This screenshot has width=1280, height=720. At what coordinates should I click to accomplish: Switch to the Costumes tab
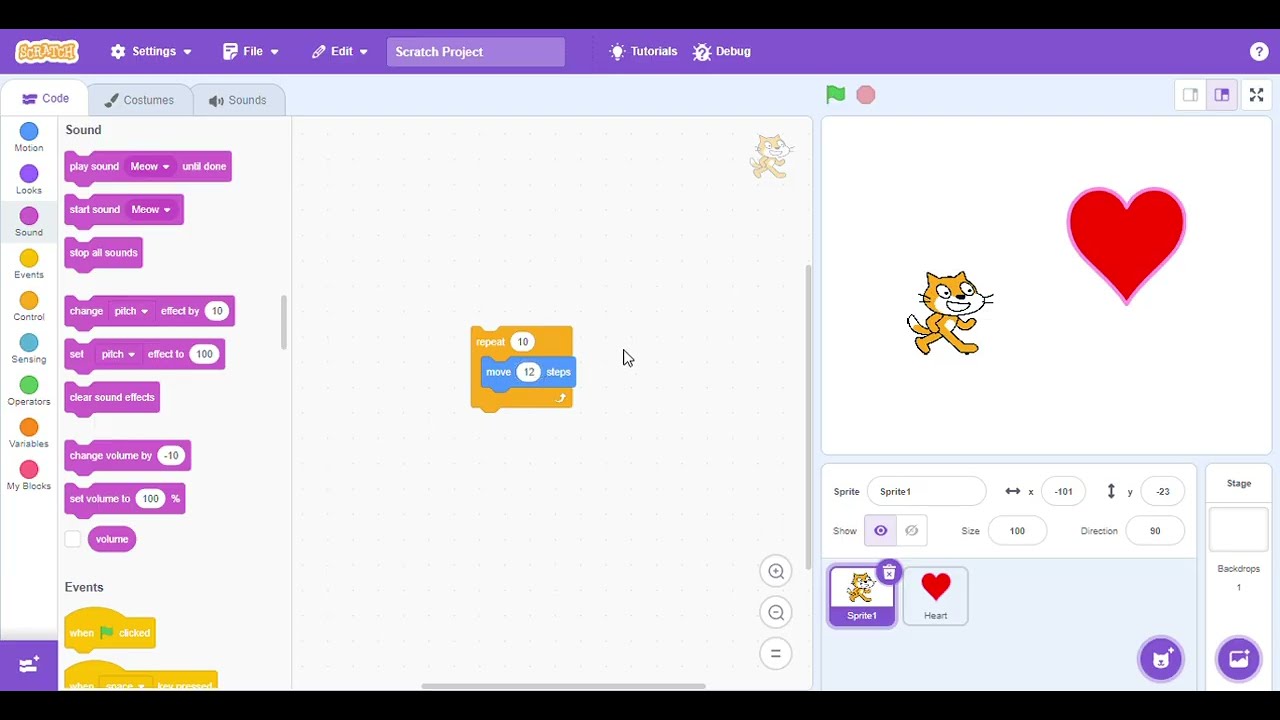[140, 100]
